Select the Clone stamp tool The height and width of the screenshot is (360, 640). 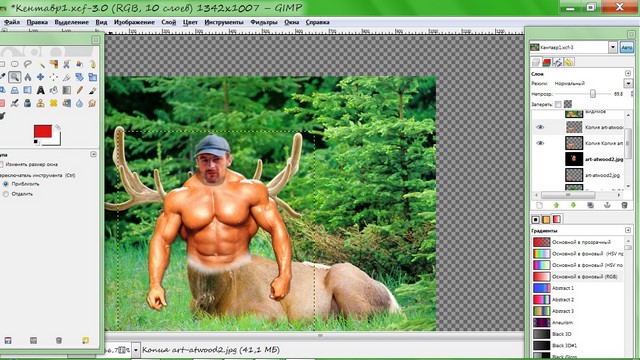click(40, 103)
